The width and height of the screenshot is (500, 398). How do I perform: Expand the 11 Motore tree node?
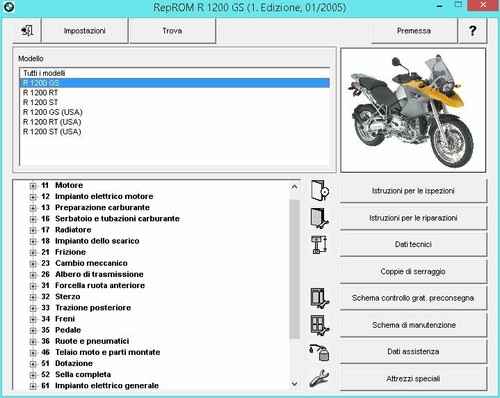tap(33, 186)
